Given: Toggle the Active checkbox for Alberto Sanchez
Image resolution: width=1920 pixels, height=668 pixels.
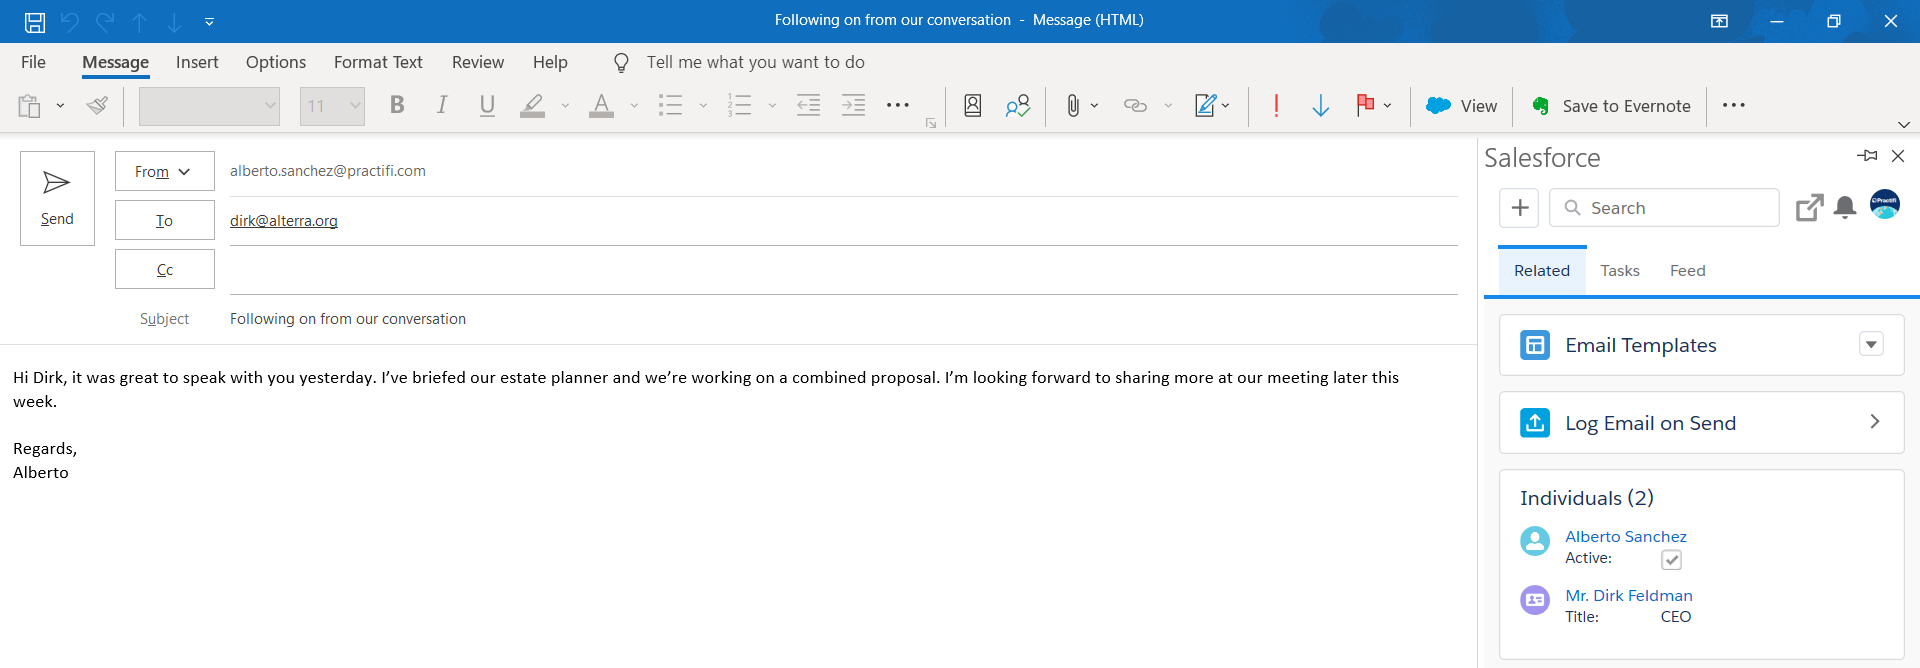Looking at the screenshot, I should pyautogui.click(x=1671, y=560).
